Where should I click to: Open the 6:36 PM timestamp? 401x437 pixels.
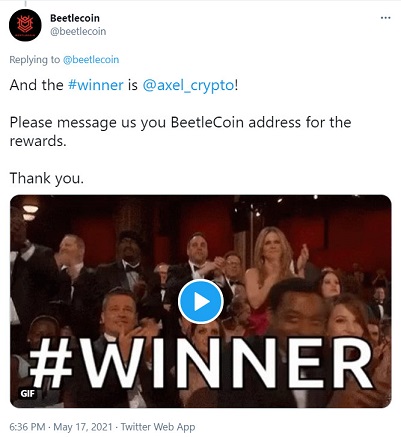pos(27,427)
